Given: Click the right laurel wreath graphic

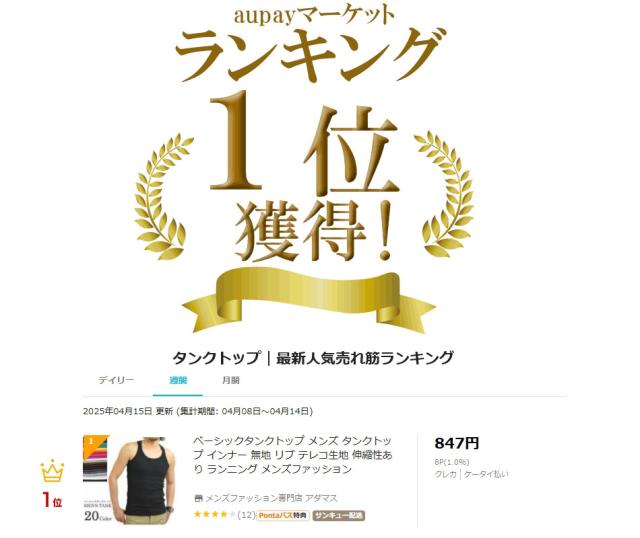Looking at the screenshot, I should [x=444, y=194].
